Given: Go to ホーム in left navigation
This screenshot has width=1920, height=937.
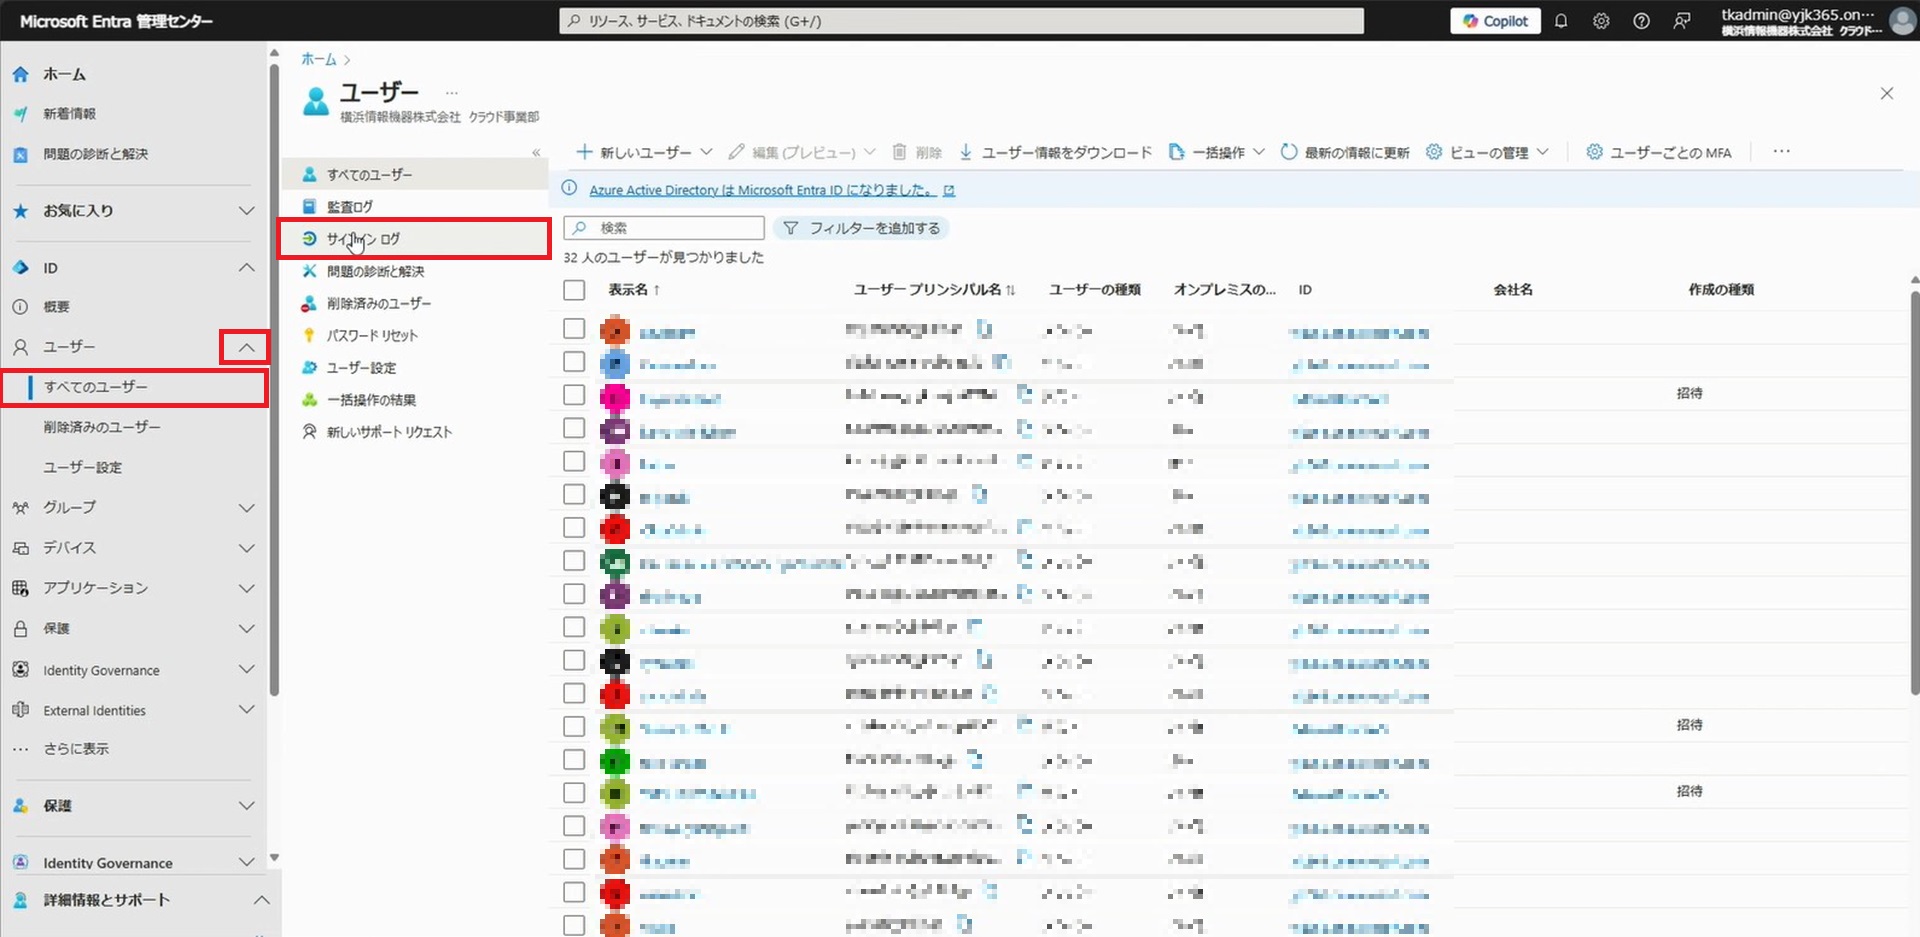Looking at the screenshot, I should click(x=64, y=74).
